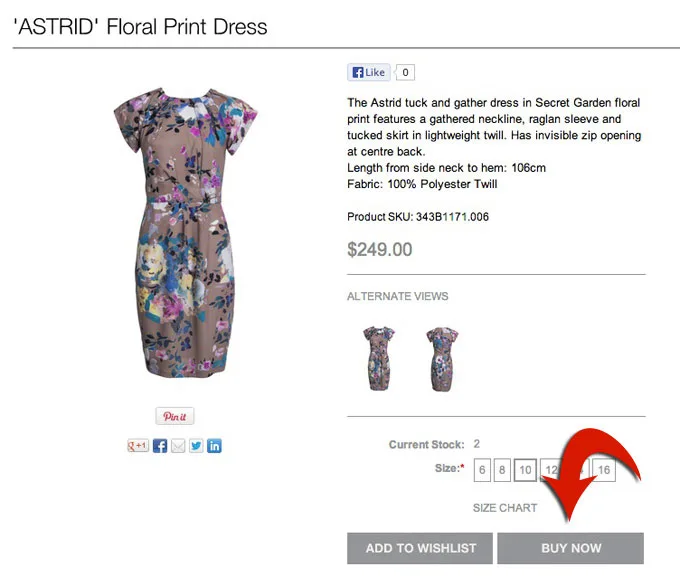Share on Twitter bird icon
The height and width of the screenshot is (576, 680).
pos(196,446)
